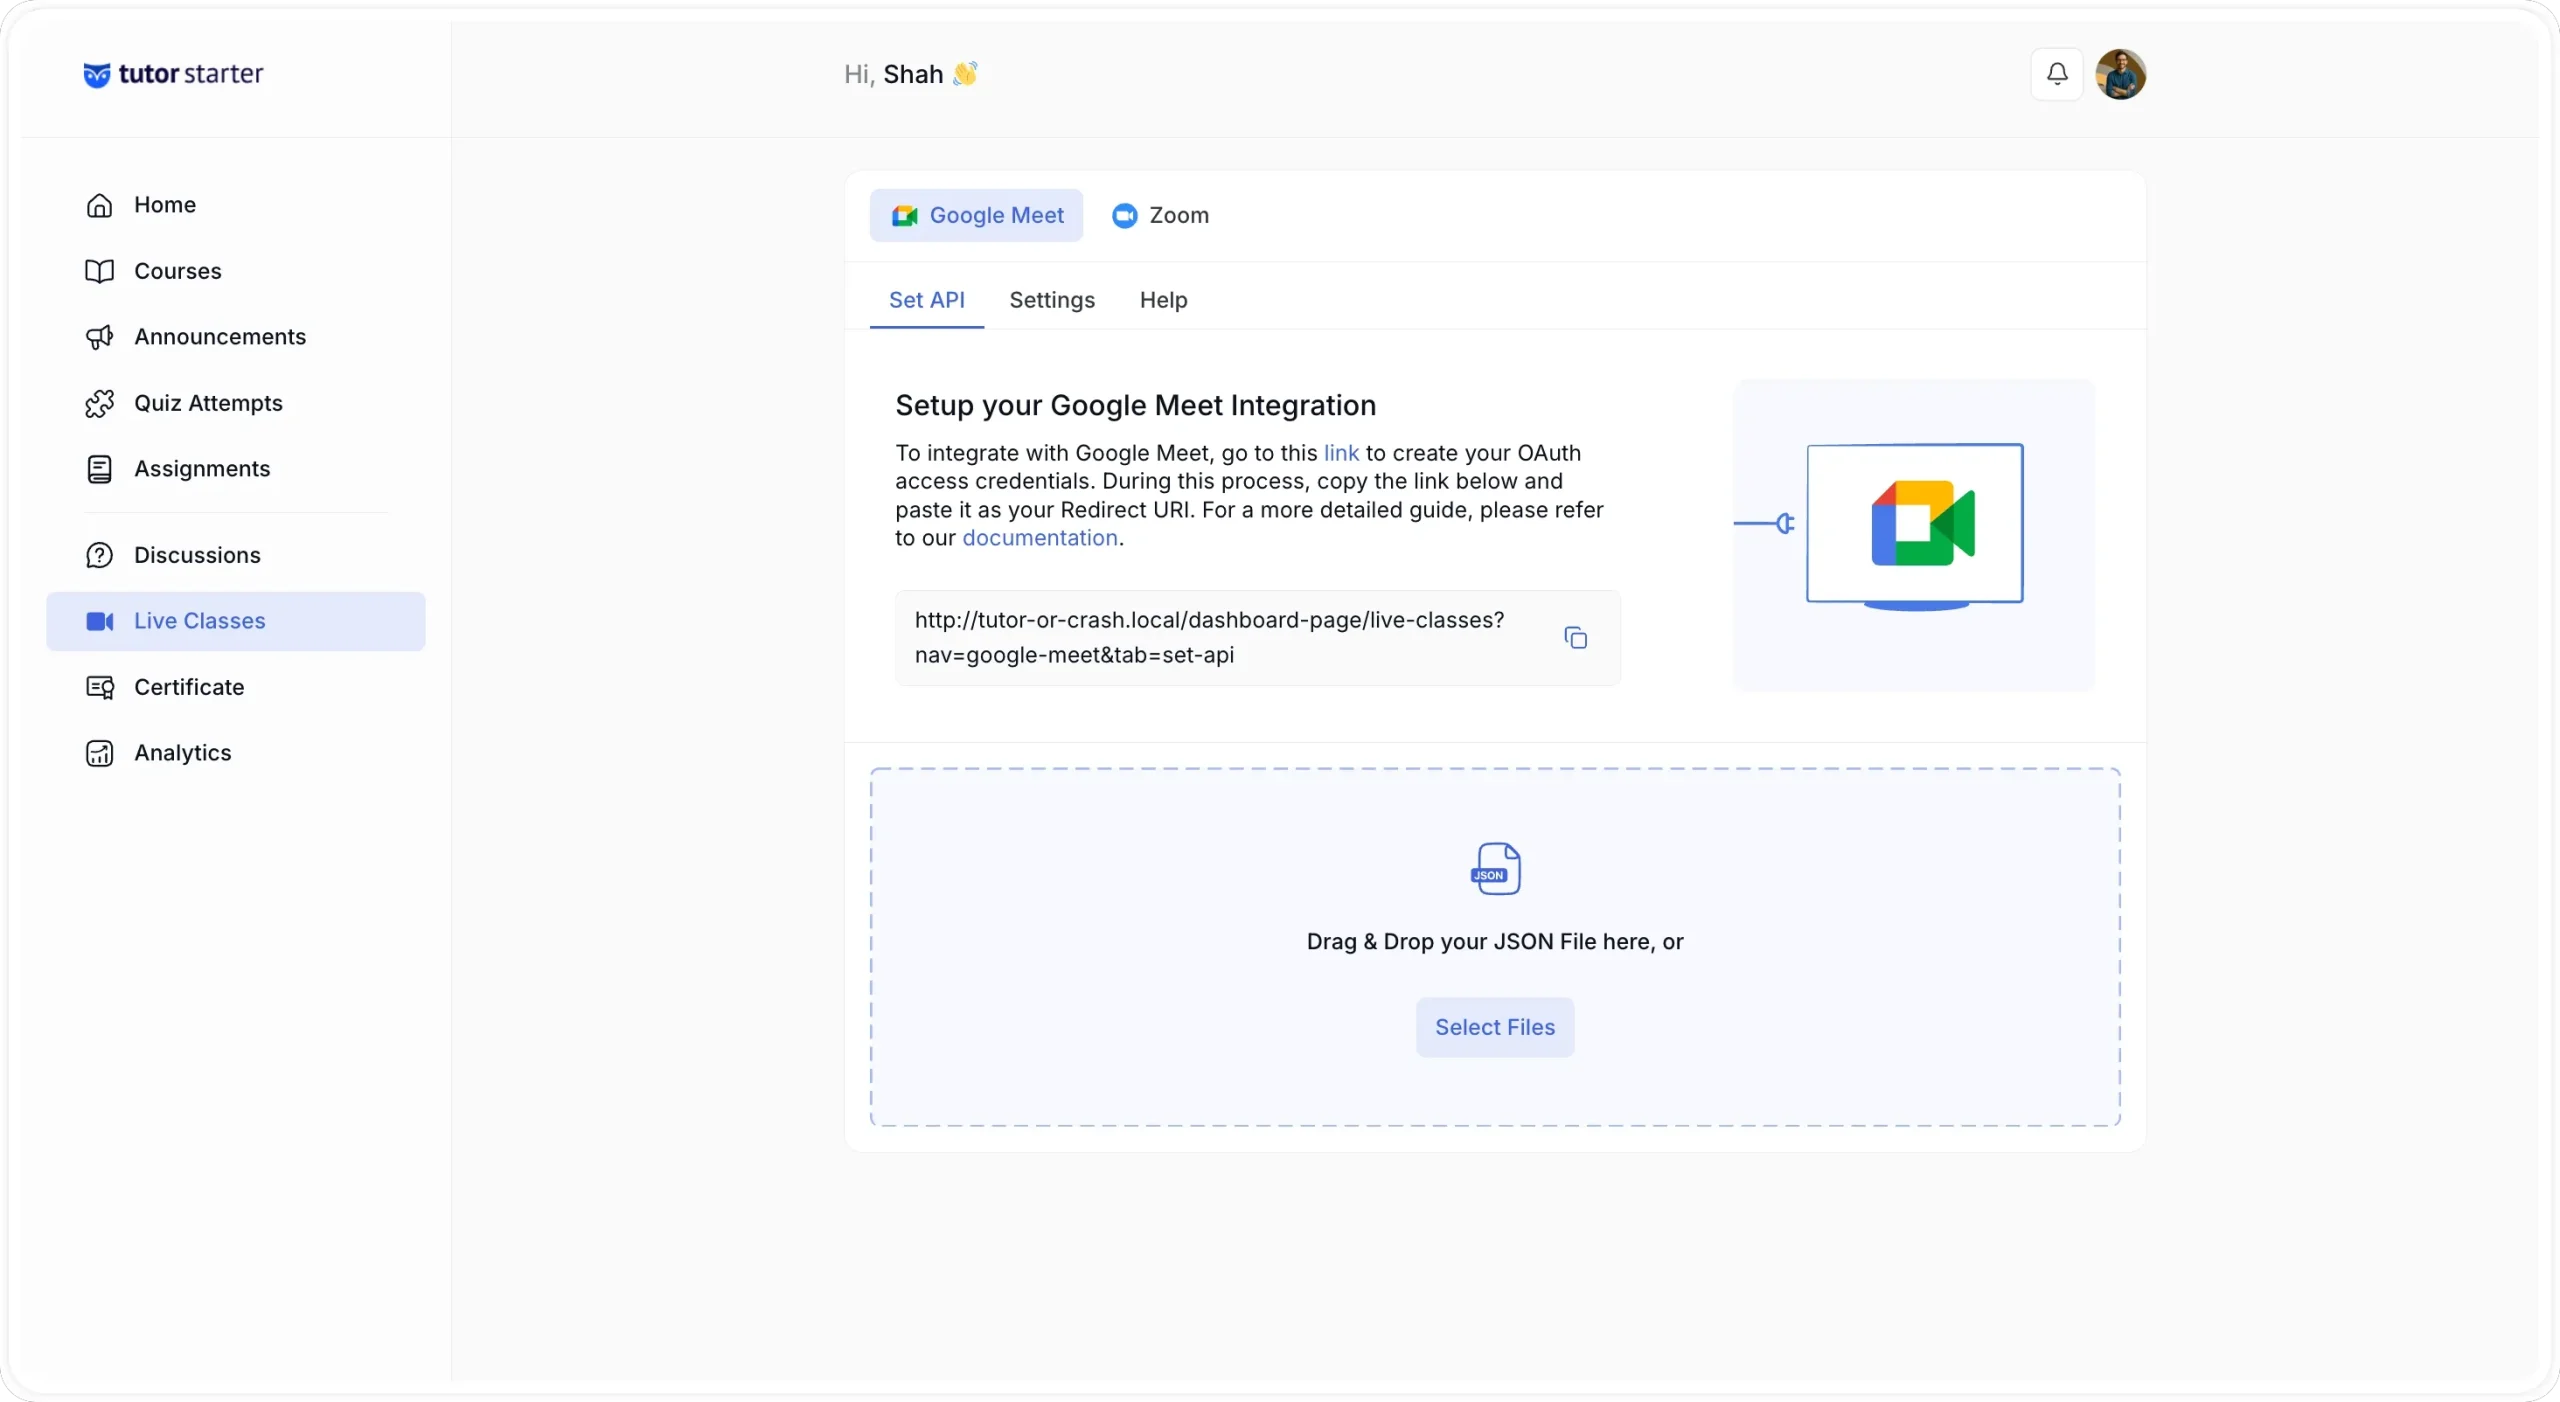The width and height of the screenshot is (2560, 1402).
Task: Open Certificate page
Action: pos(236,687)
